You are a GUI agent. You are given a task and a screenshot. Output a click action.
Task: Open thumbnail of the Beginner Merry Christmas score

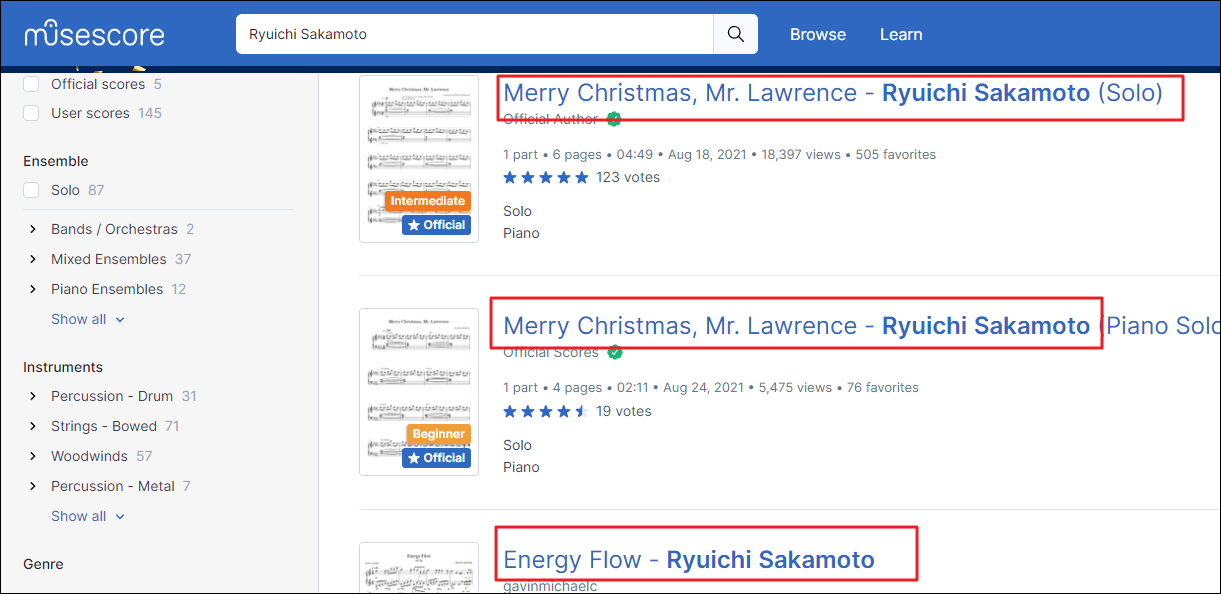pos(419,392)
